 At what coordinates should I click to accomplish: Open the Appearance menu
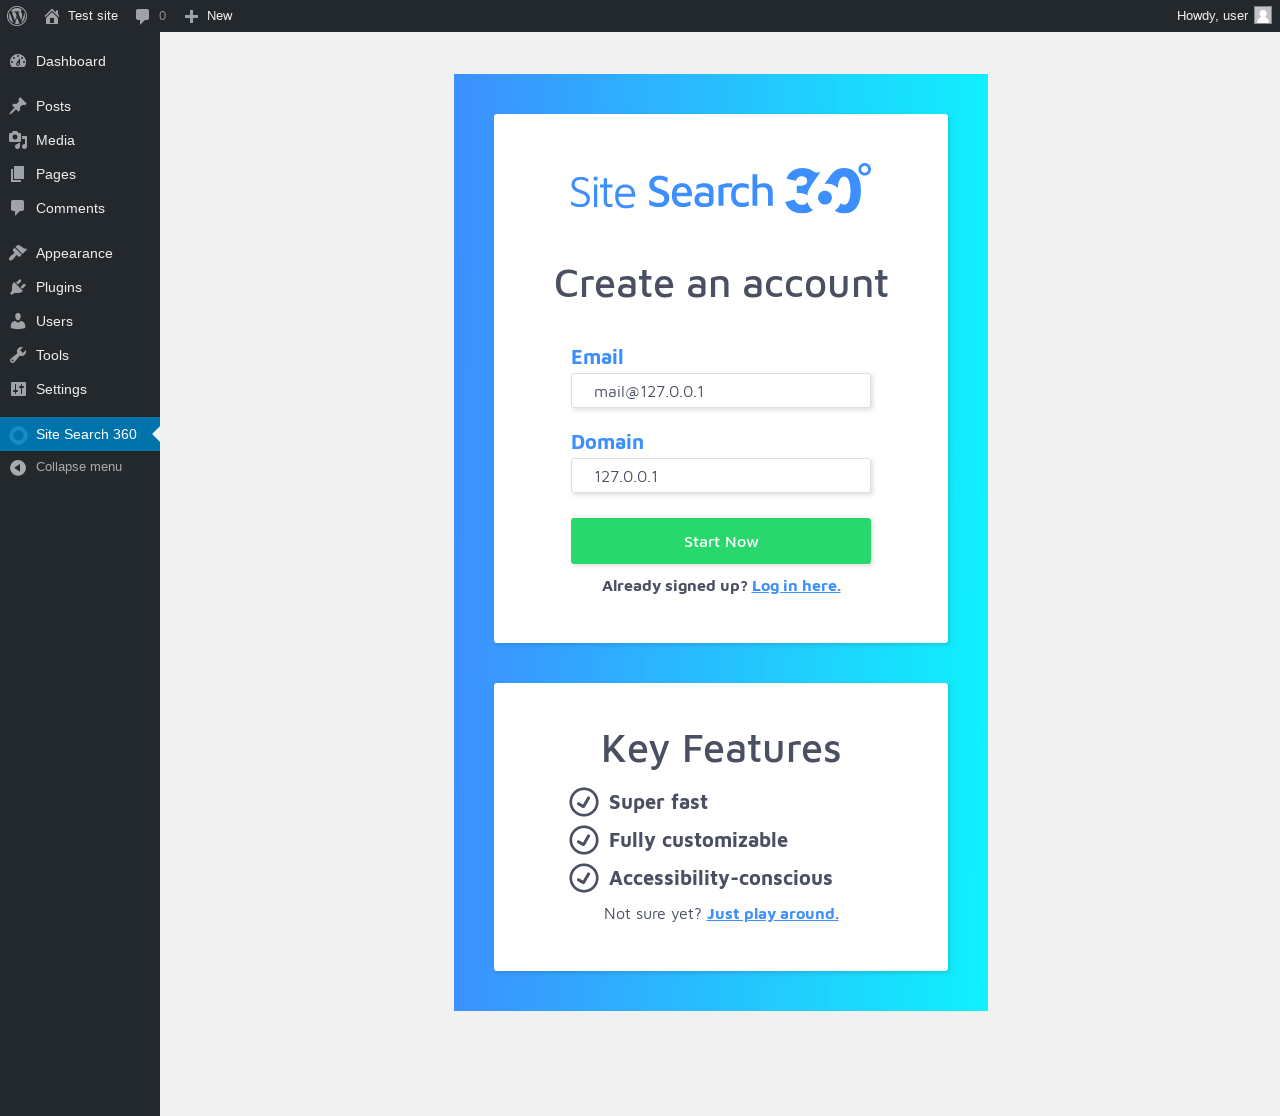pos(80,253)
